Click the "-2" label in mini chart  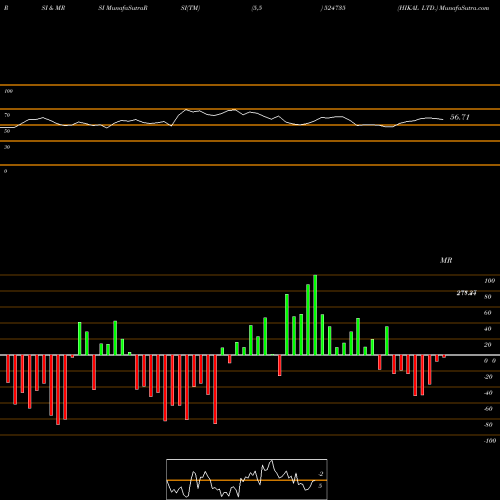(x=321, y=474)
